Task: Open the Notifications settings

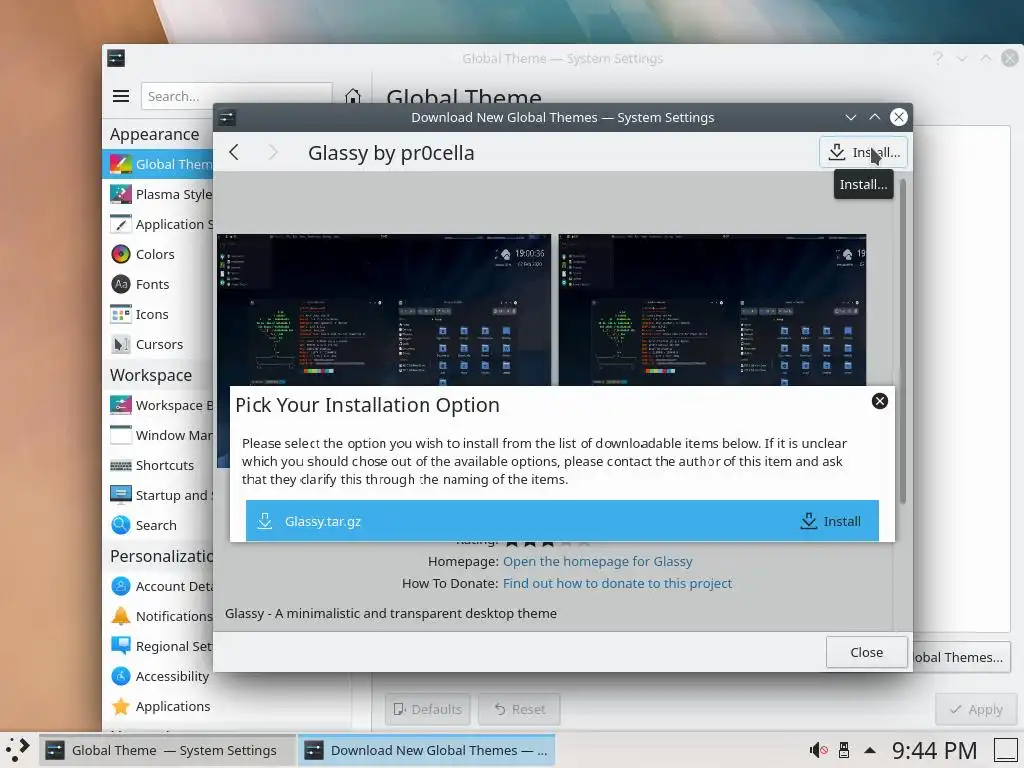Action: (x=159, y=616)
